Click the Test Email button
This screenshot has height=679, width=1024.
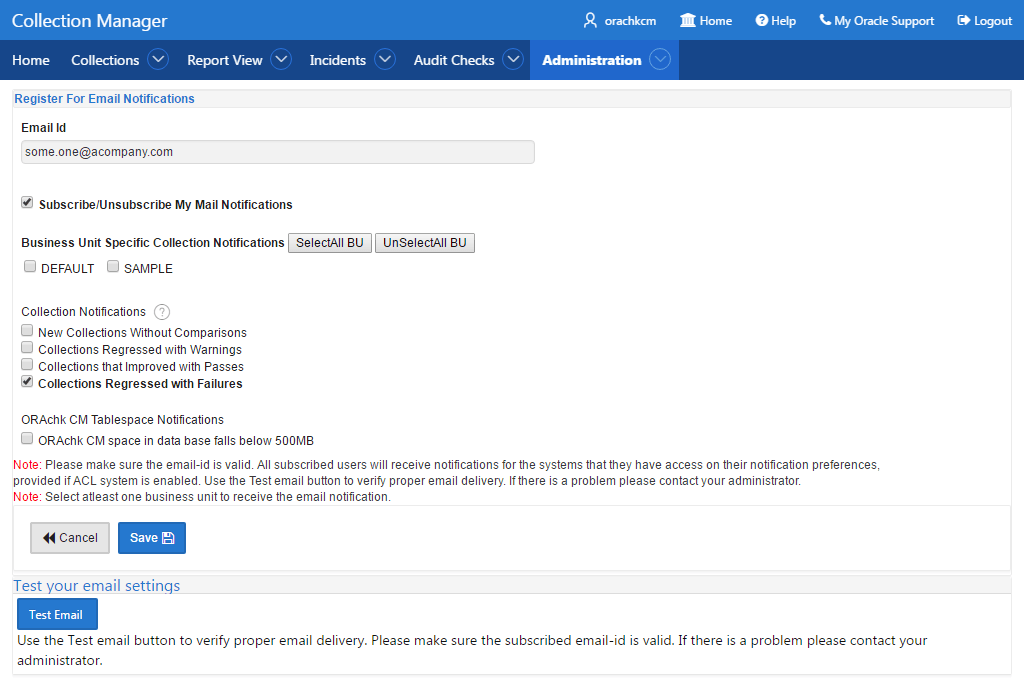(57, 614)
